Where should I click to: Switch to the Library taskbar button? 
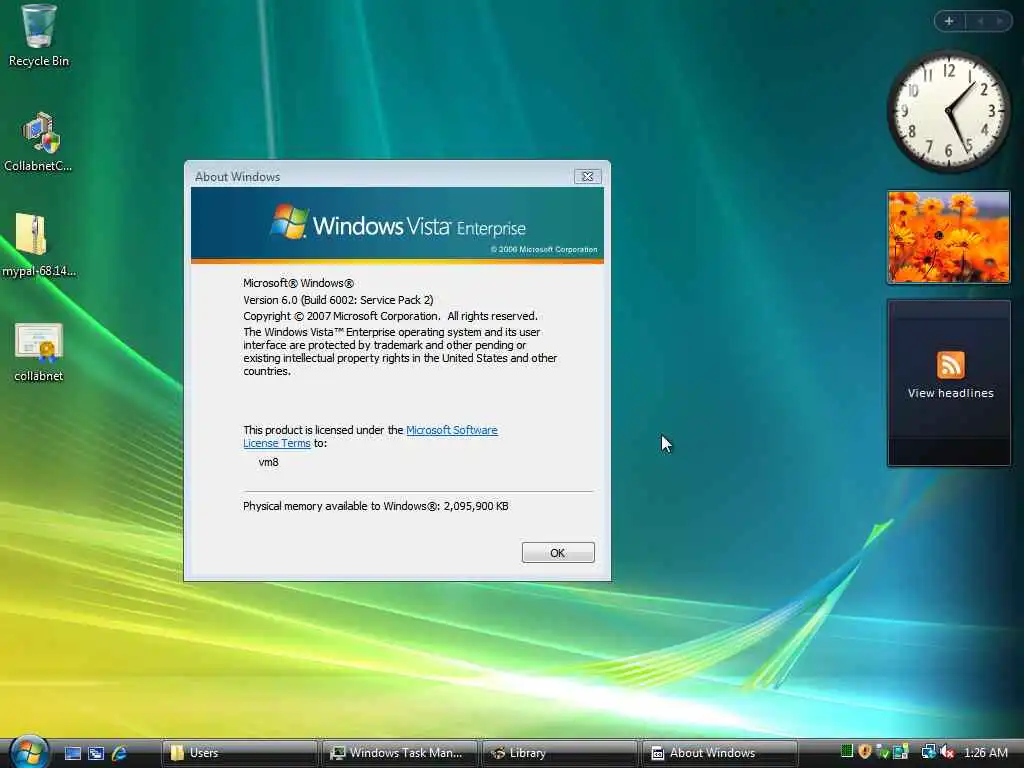559,753
